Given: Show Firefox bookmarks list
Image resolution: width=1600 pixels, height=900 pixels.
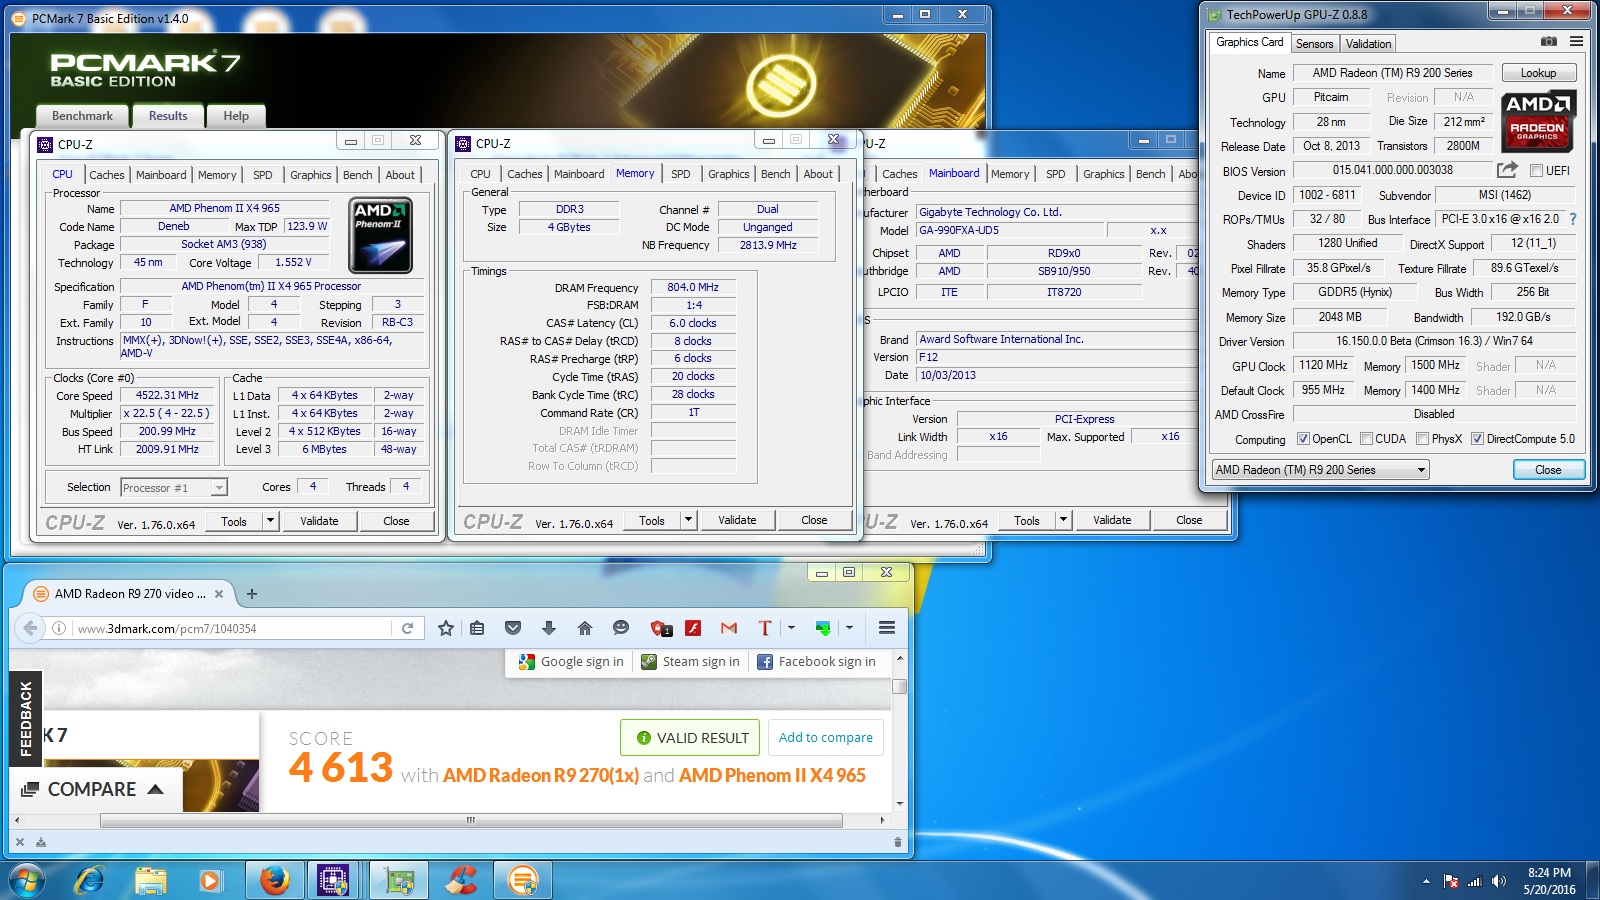Looking at the screenshot, I should 477,628.
